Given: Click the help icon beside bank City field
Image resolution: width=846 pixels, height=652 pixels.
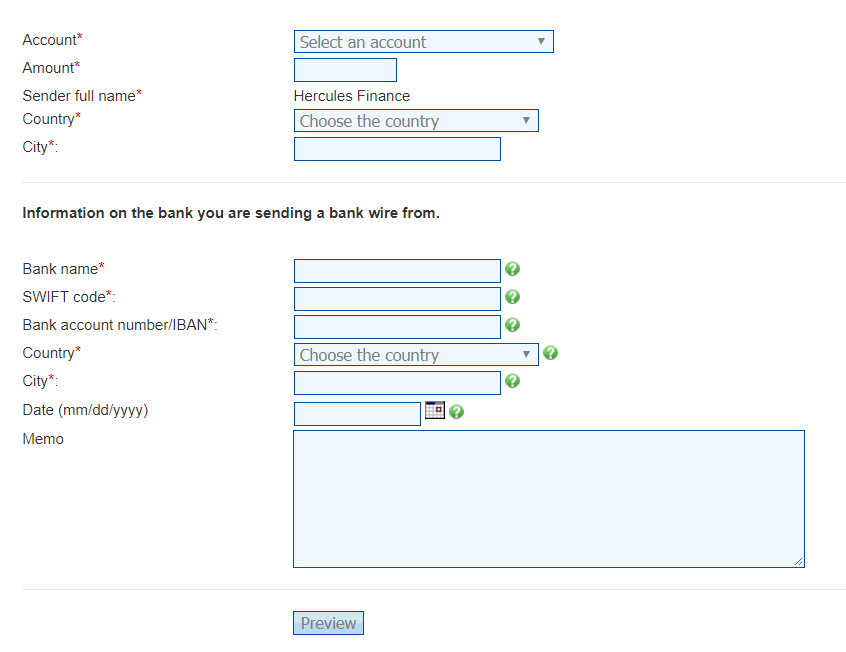Looking at the screenshot, I should pos(512,381).
